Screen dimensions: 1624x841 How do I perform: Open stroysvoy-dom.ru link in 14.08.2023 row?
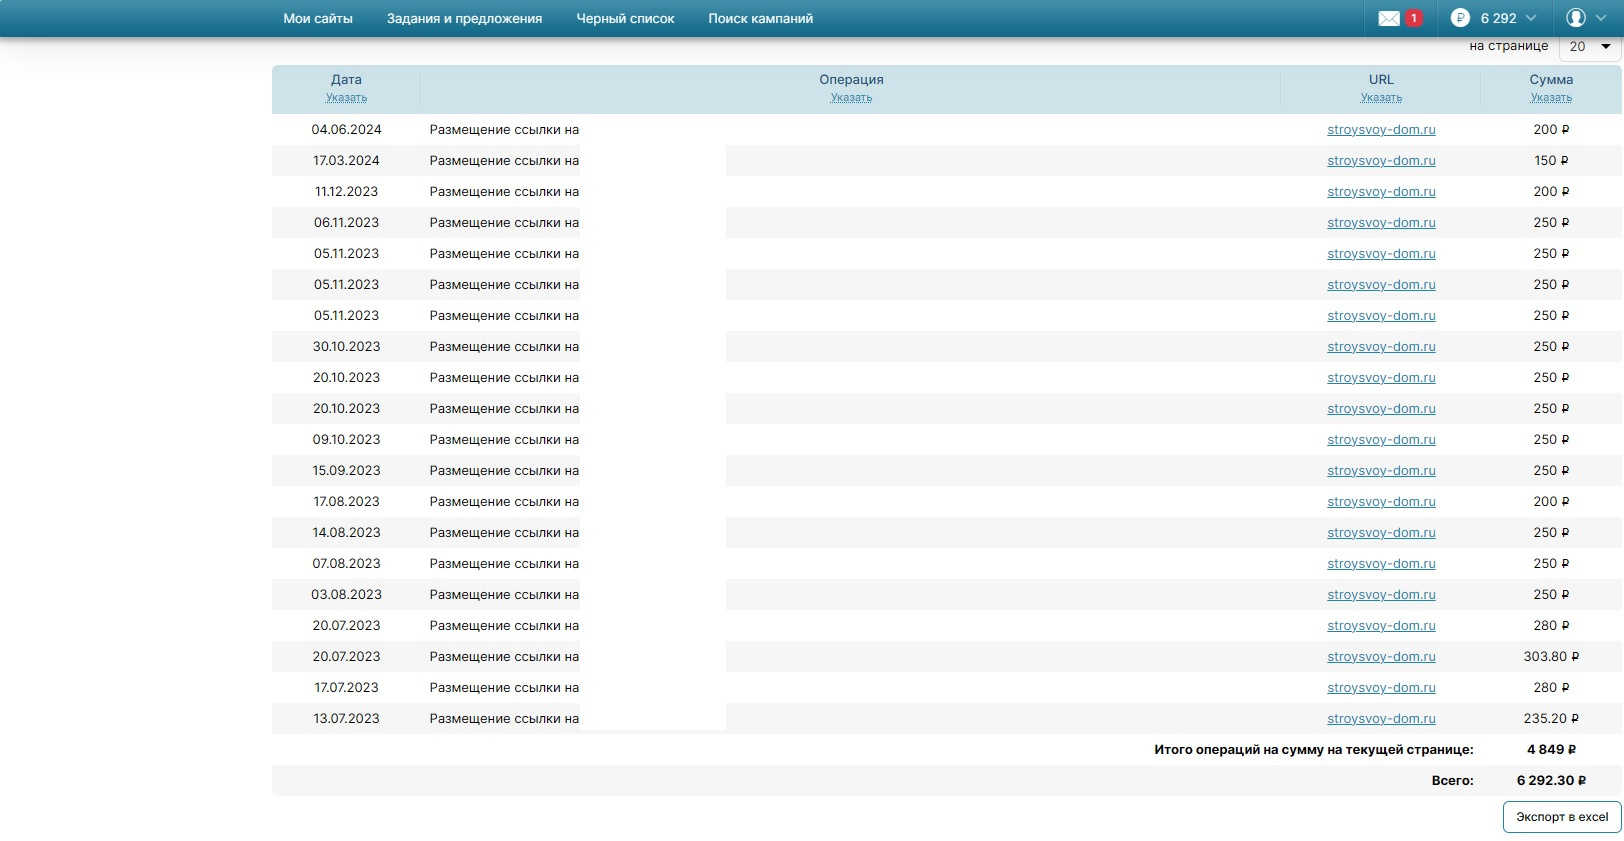[x=1381, y=533]
